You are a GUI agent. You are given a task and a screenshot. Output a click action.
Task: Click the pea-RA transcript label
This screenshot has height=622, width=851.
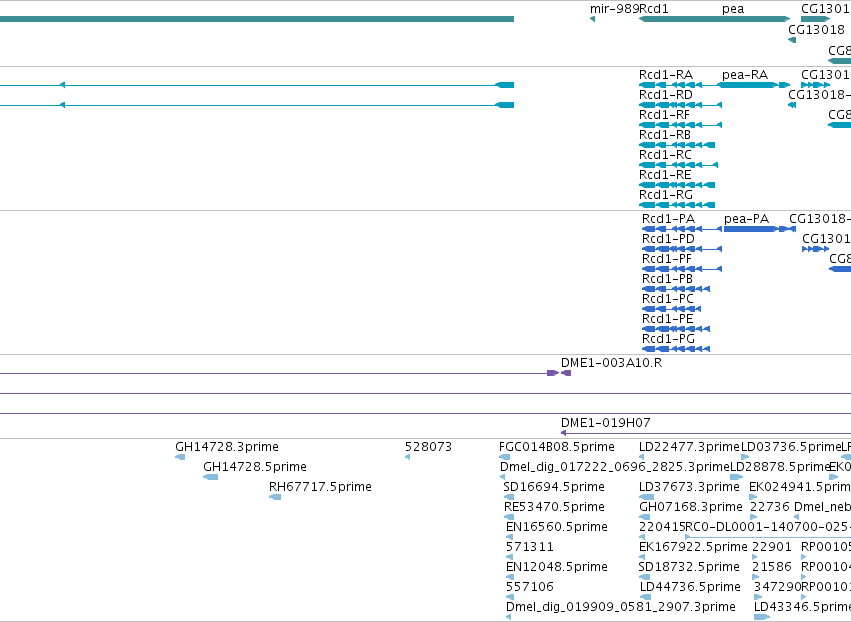point(745,75)
